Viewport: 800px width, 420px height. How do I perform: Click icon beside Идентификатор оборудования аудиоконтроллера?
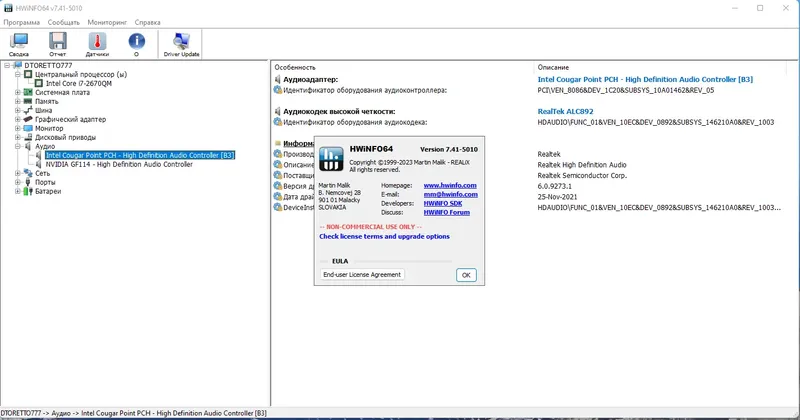click(x=278, y=90)
